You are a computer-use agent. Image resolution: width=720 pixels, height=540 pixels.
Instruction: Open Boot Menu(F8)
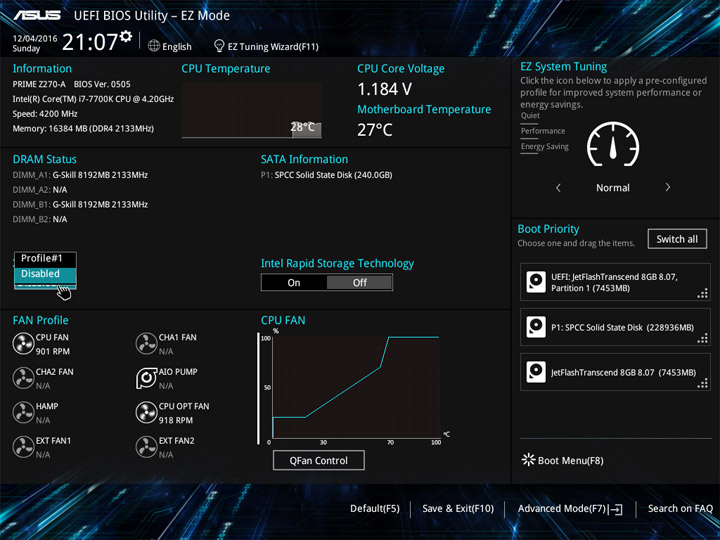point(562,460)
